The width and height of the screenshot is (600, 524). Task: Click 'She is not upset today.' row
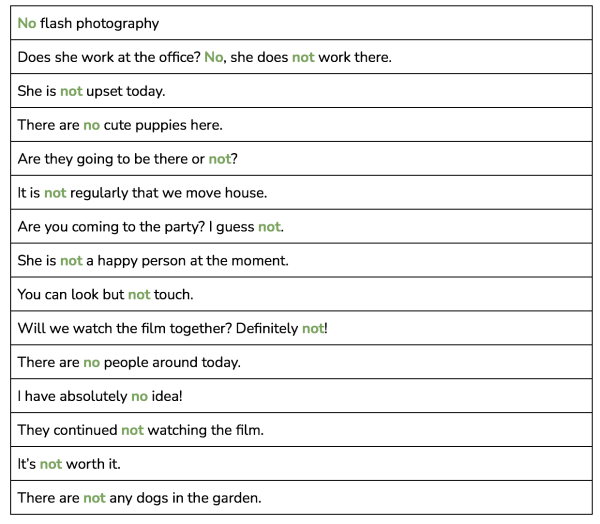coord(301,91)
